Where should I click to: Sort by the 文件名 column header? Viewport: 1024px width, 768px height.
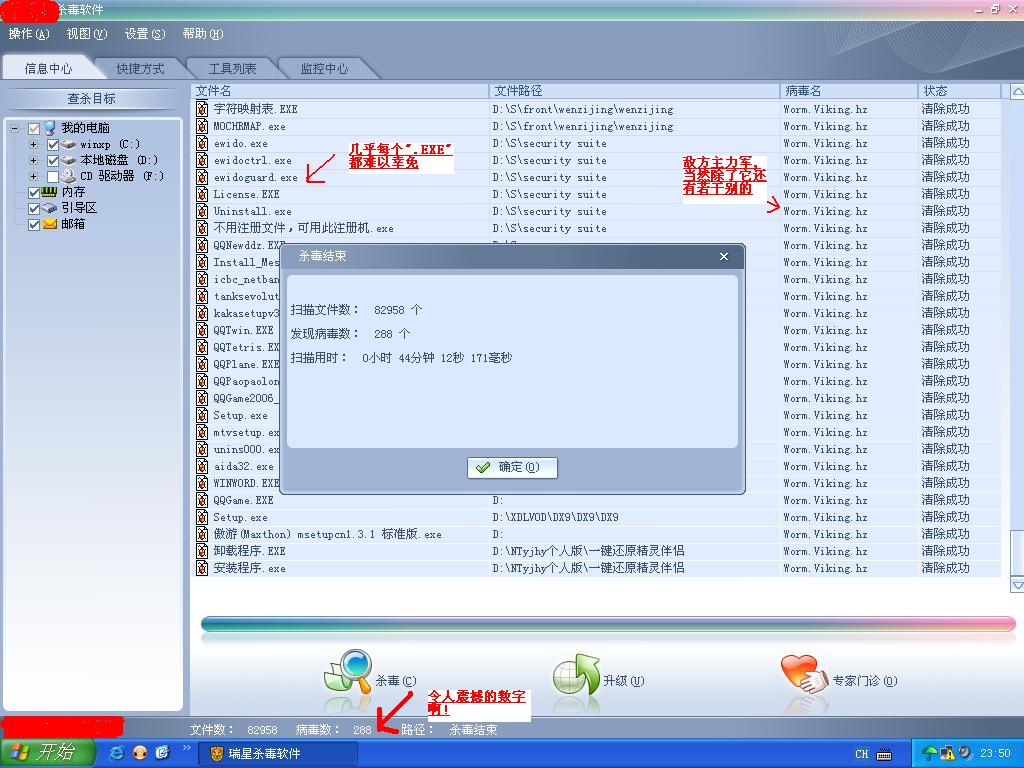point(340,91)
